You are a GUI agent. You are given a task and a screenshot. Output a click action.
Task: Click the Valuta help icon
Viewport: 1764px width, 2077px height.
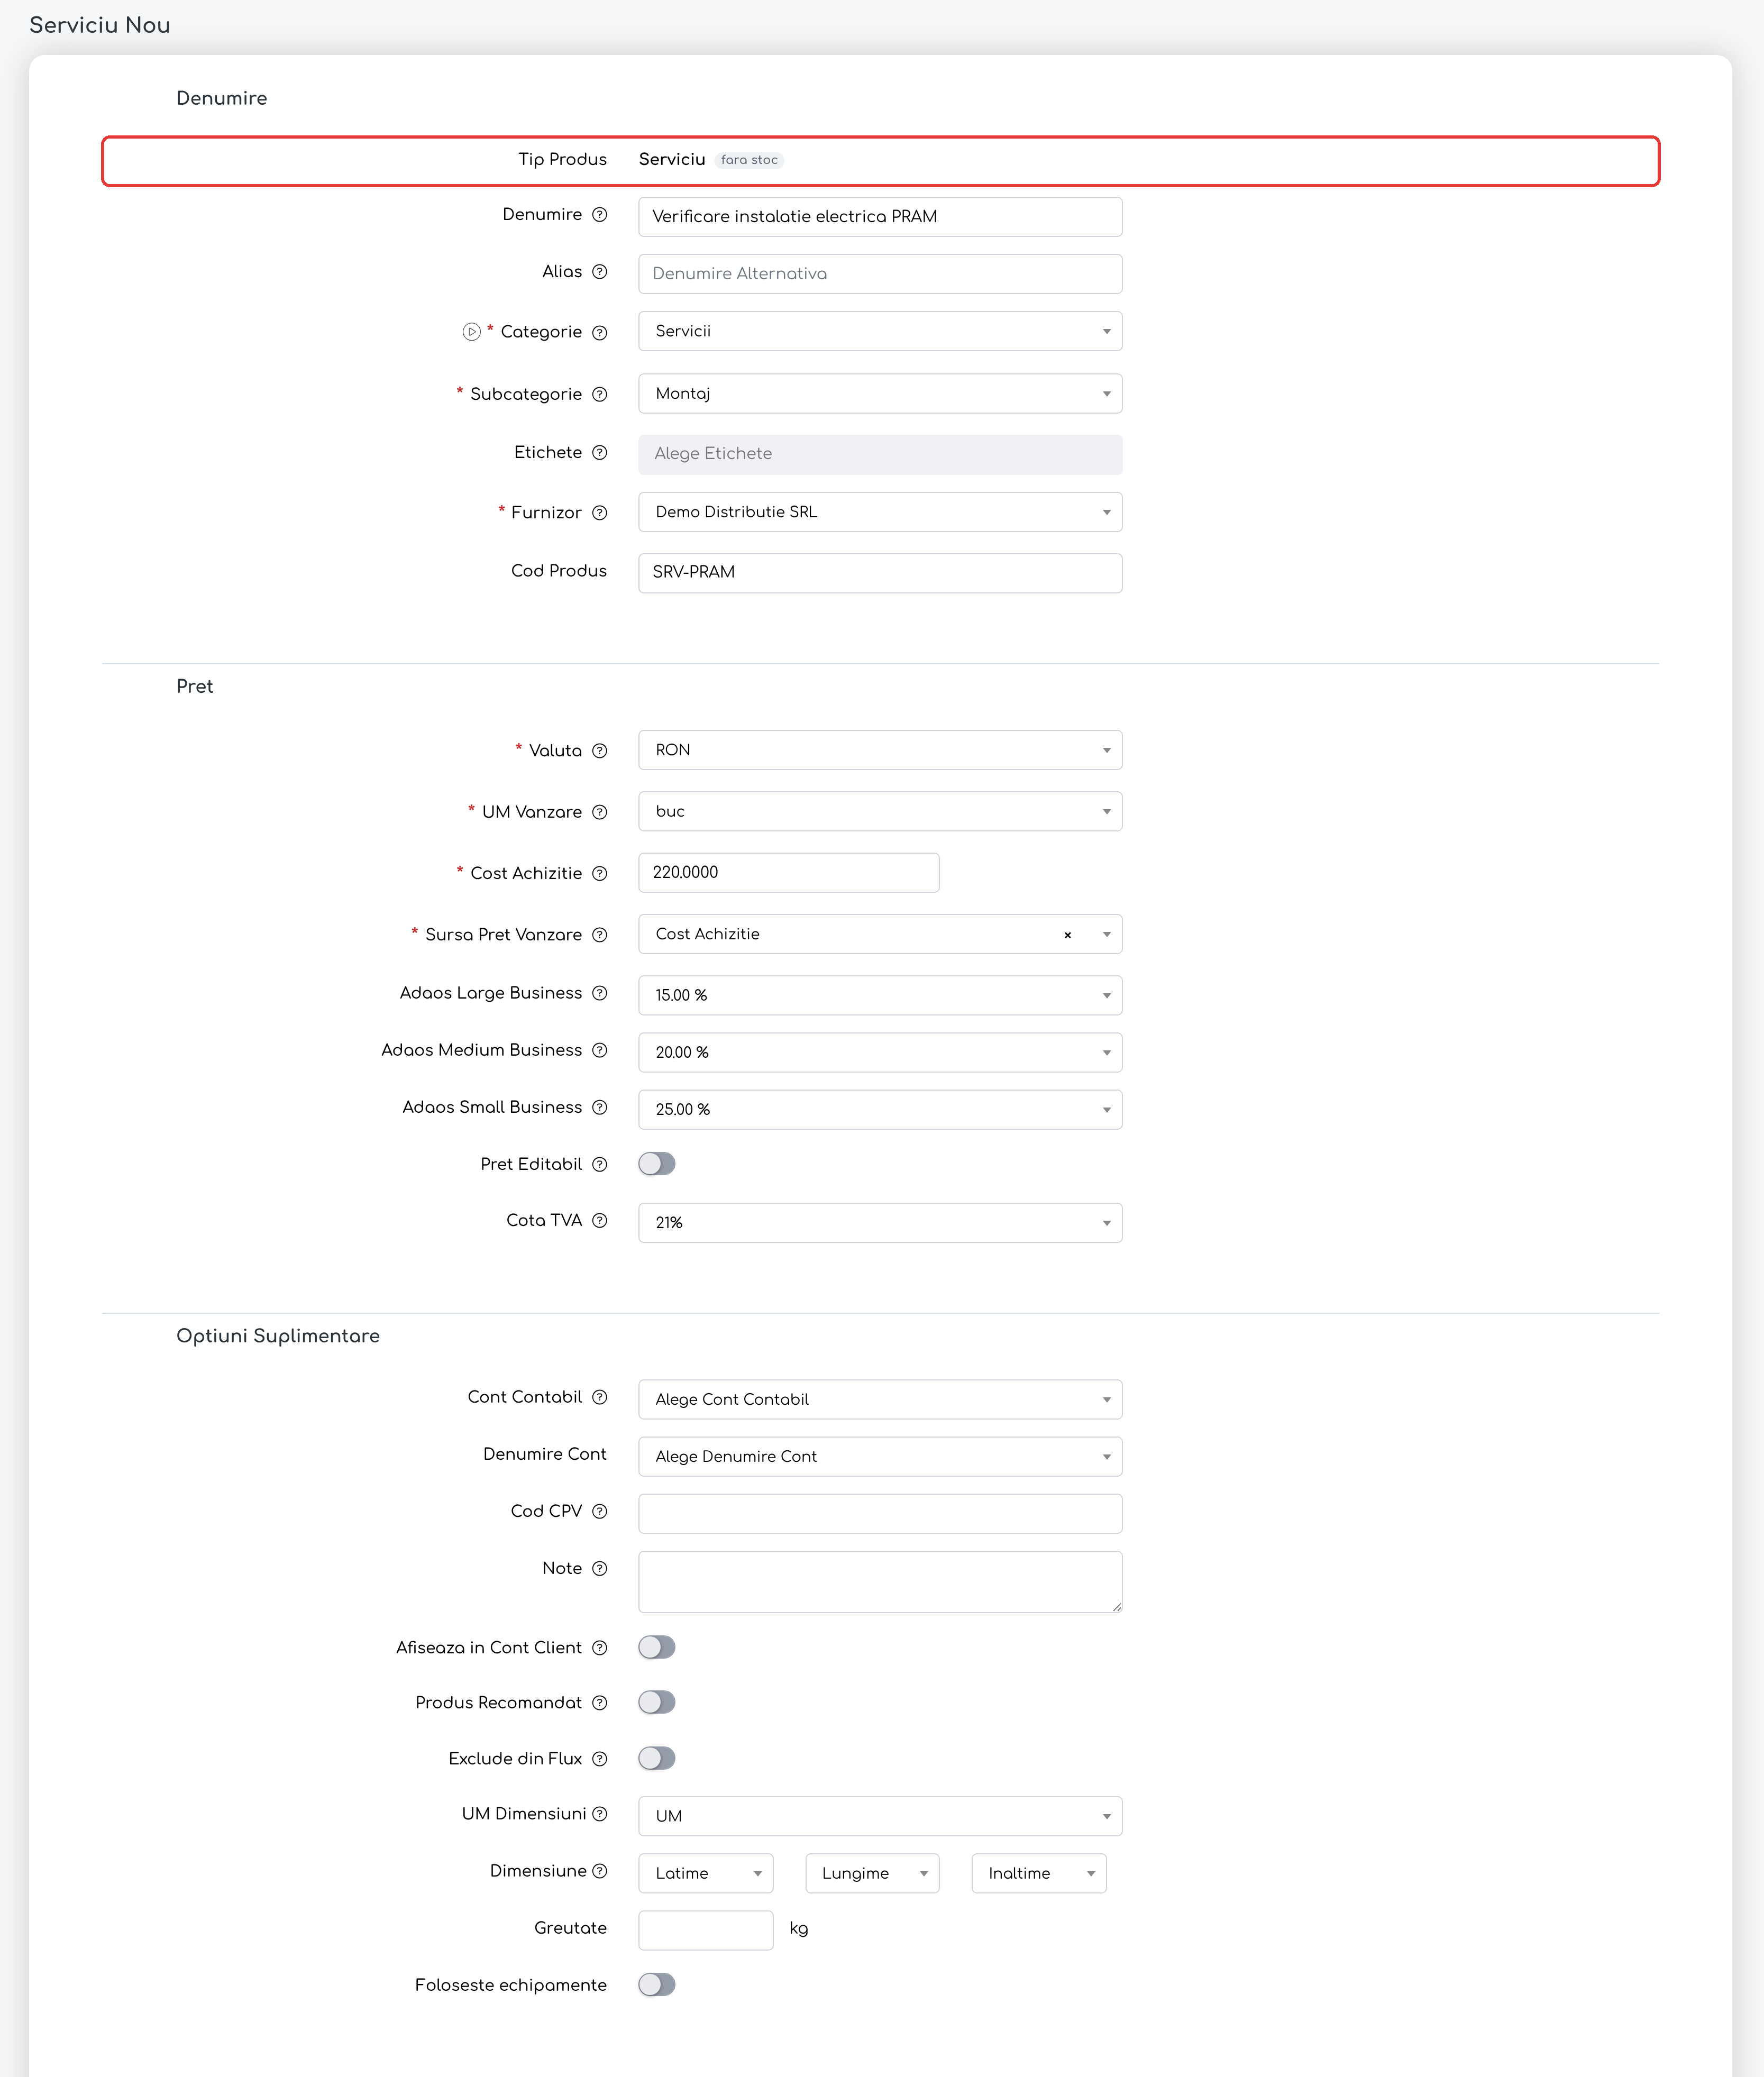click(599, 750)
